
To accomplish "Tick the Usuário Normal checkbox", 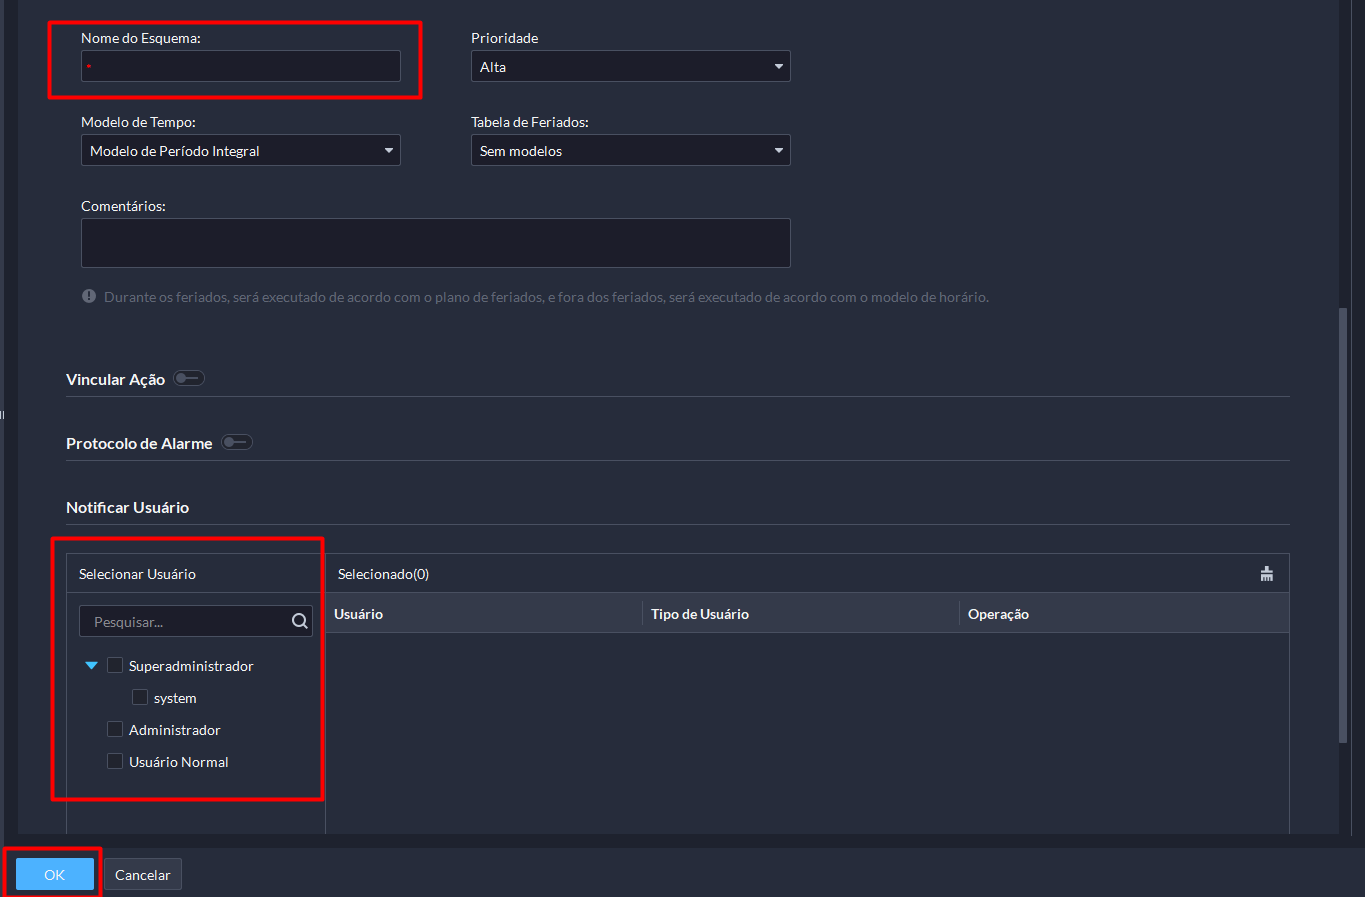I will (115, 762).
